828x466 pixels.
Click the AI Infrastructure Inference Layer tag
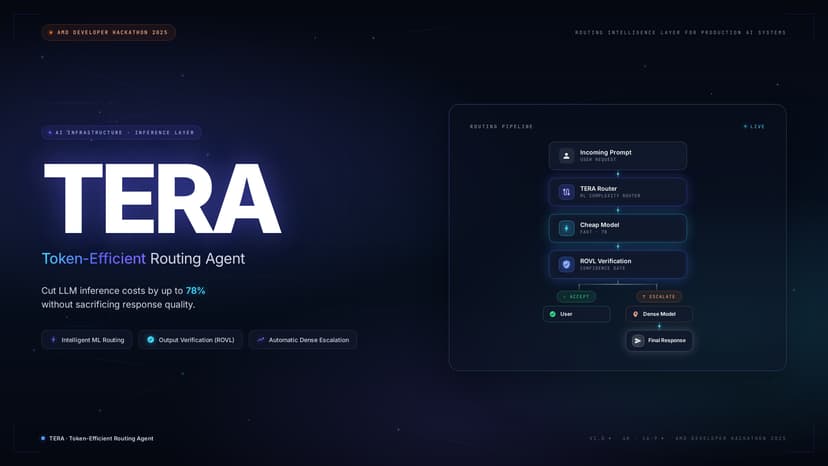[121, 133]
